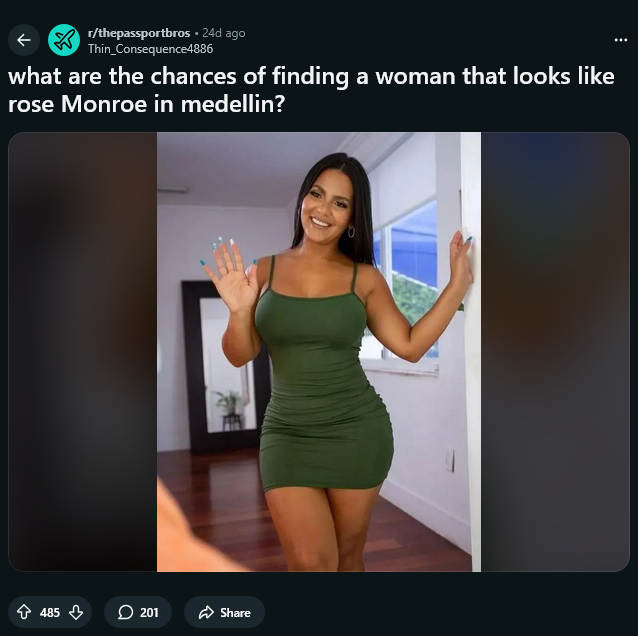
Task: Visit the r/thepassportbros community link
Action: click(139, 33)
